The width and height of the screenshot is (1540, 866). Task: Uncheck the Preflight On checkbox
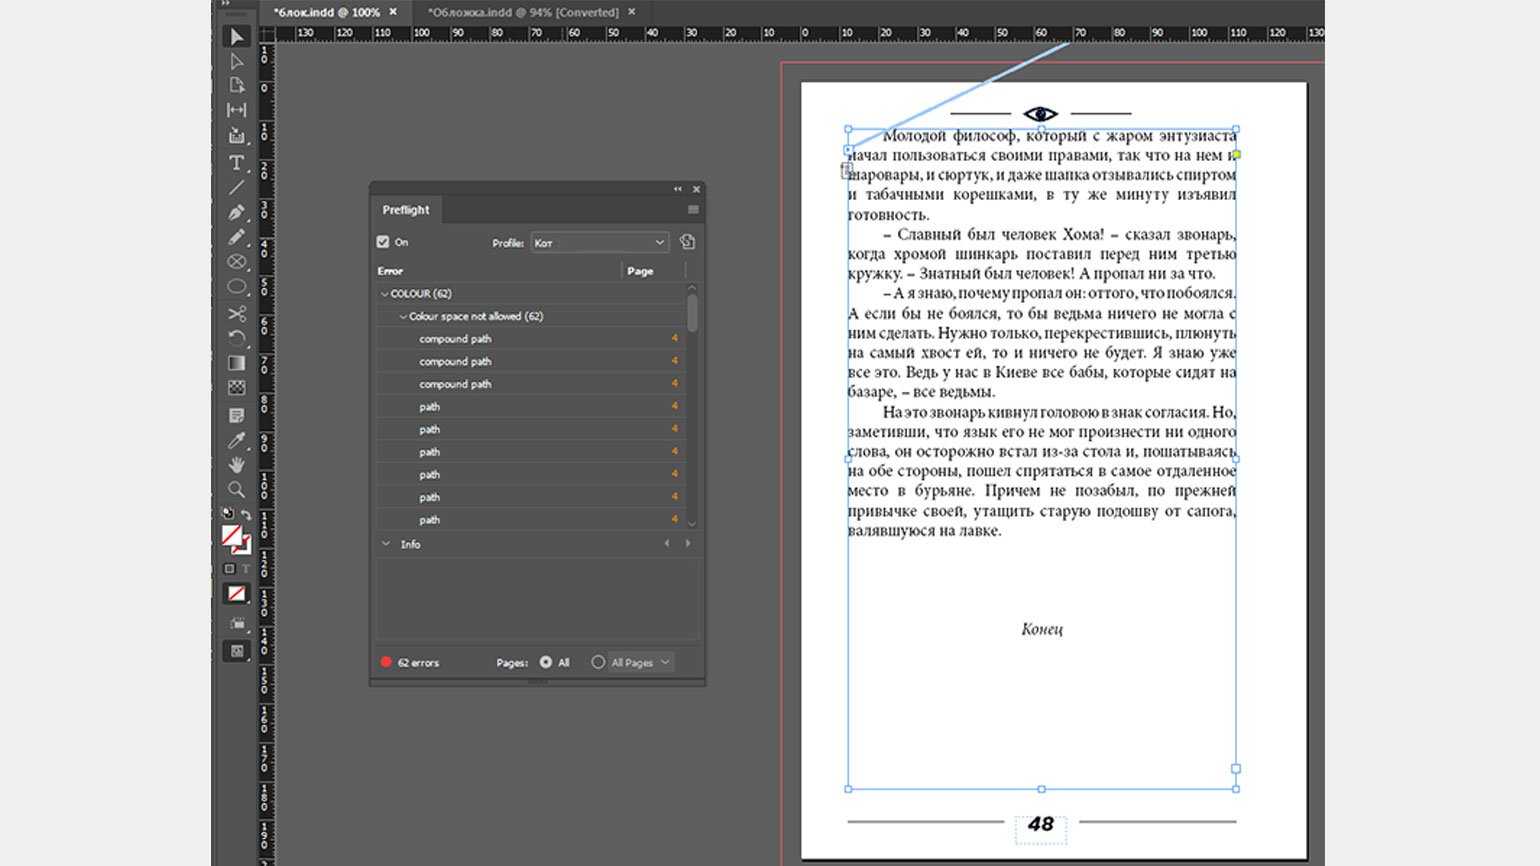coord(383,242)
